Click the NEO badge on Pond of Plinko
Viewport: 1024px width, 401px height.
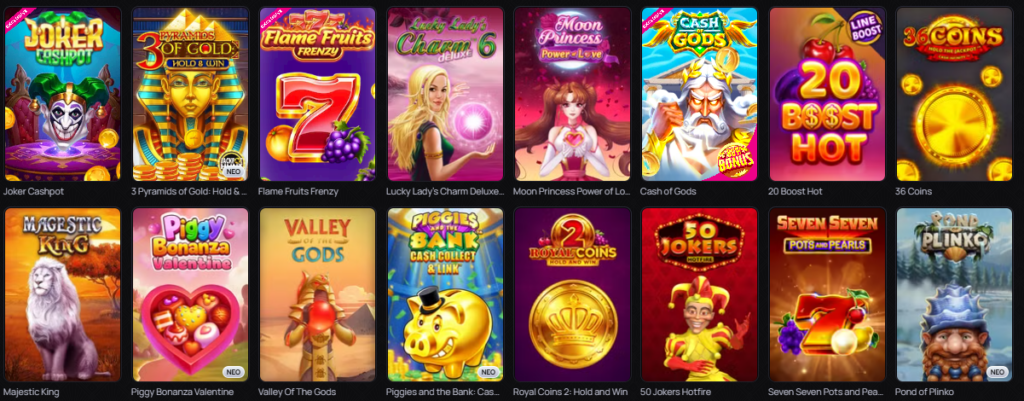tap(997, 372)
